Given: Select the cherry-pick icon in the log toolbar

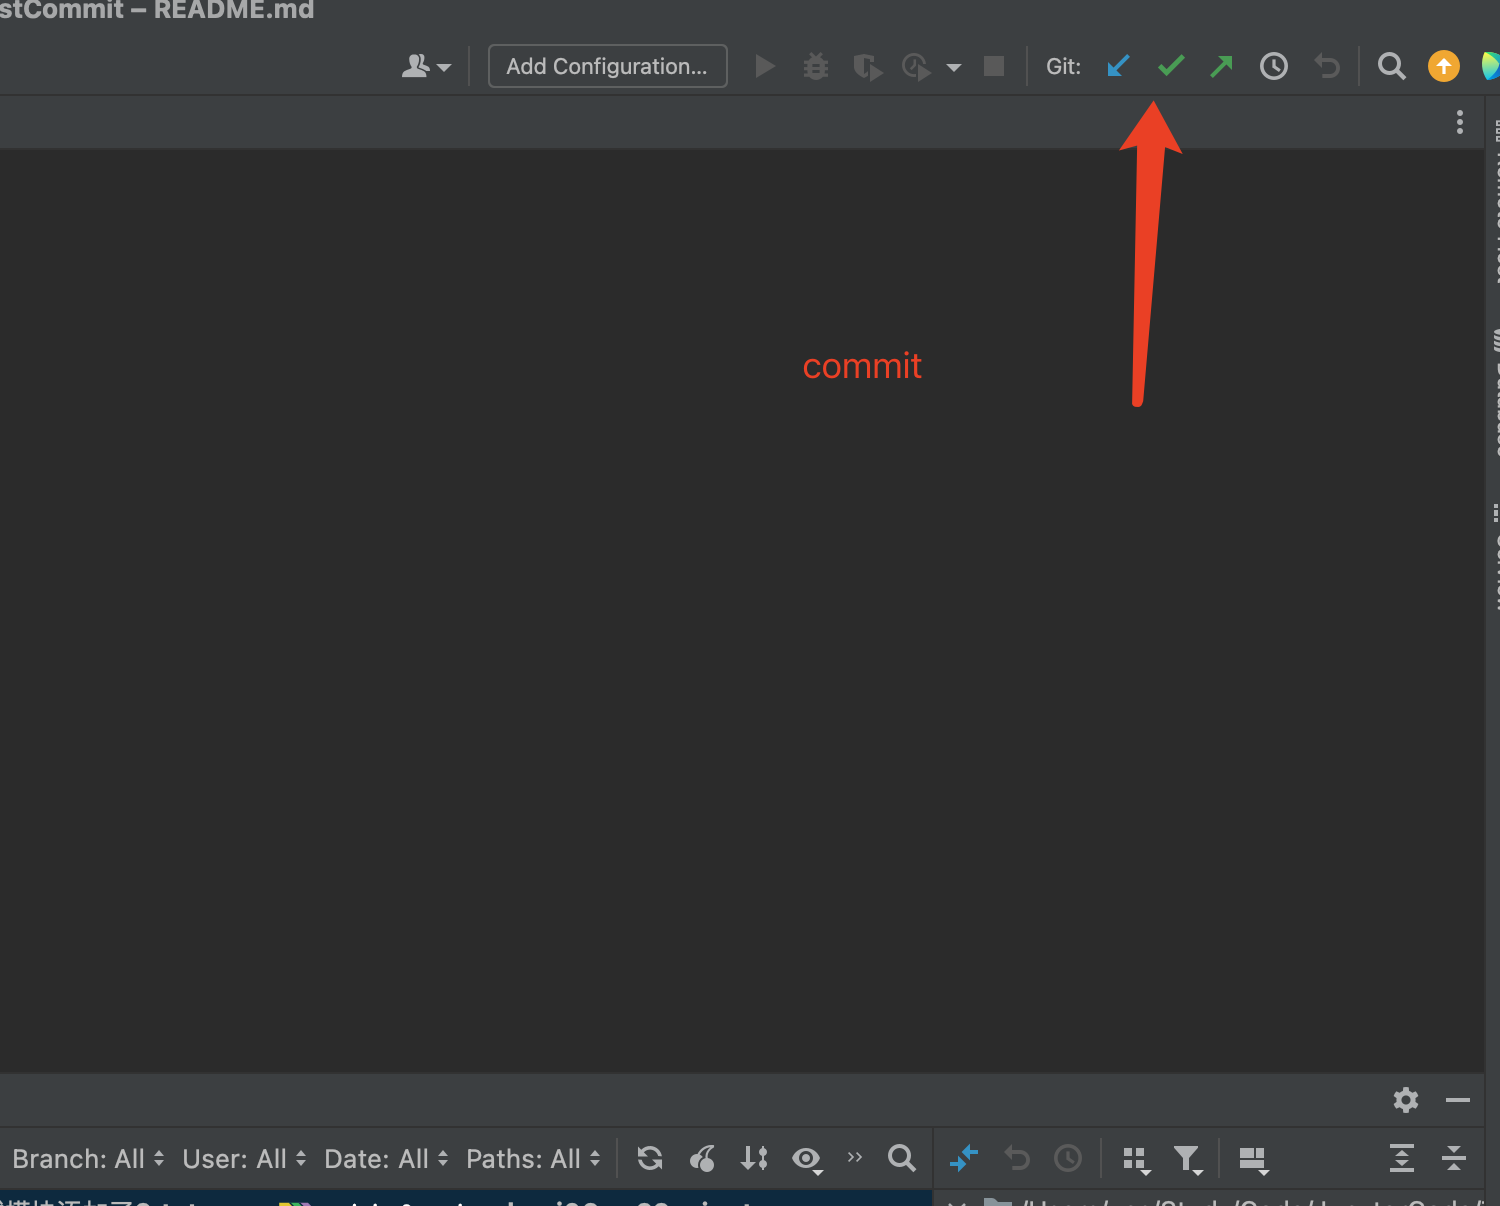Looking at the screenshot, I should pos(701,1158).
